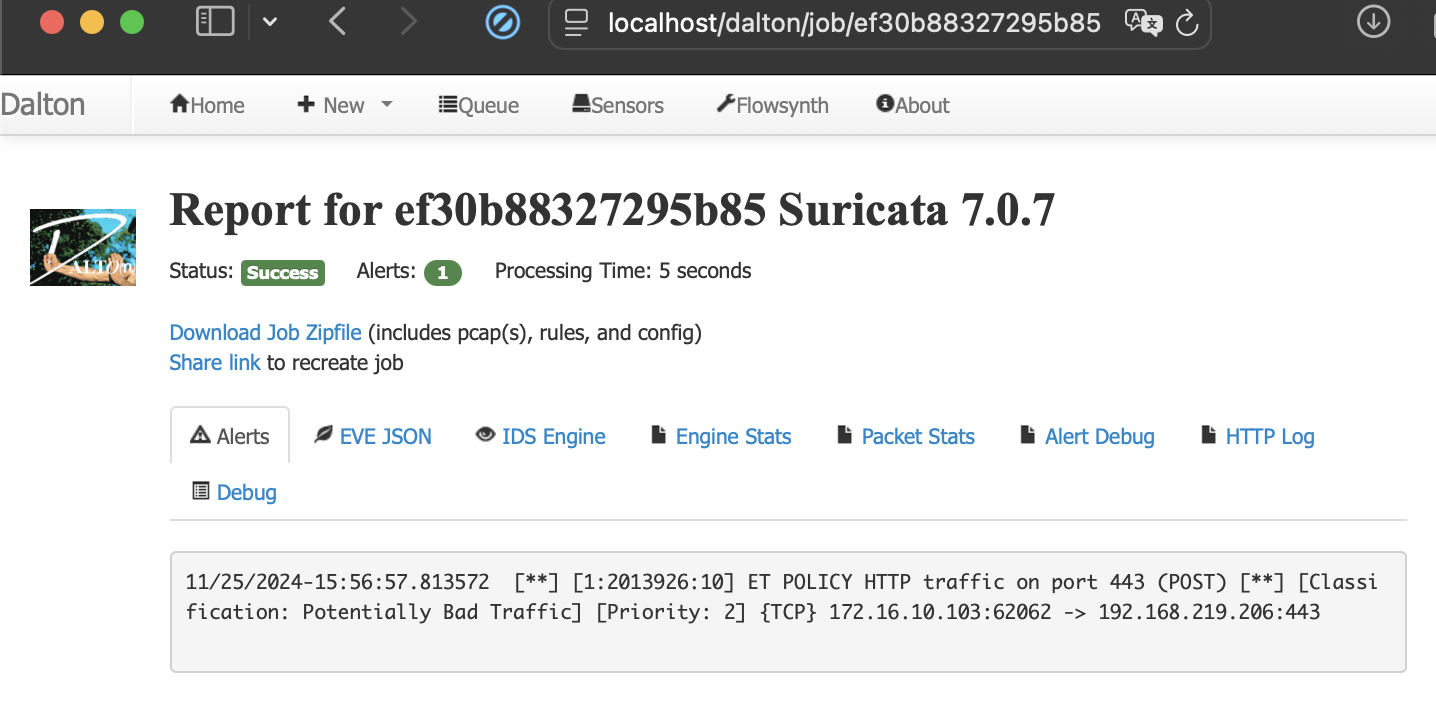Switch to the IDS Engine tab
This screenshot has height=724, width=1436.
coord(541,436)
